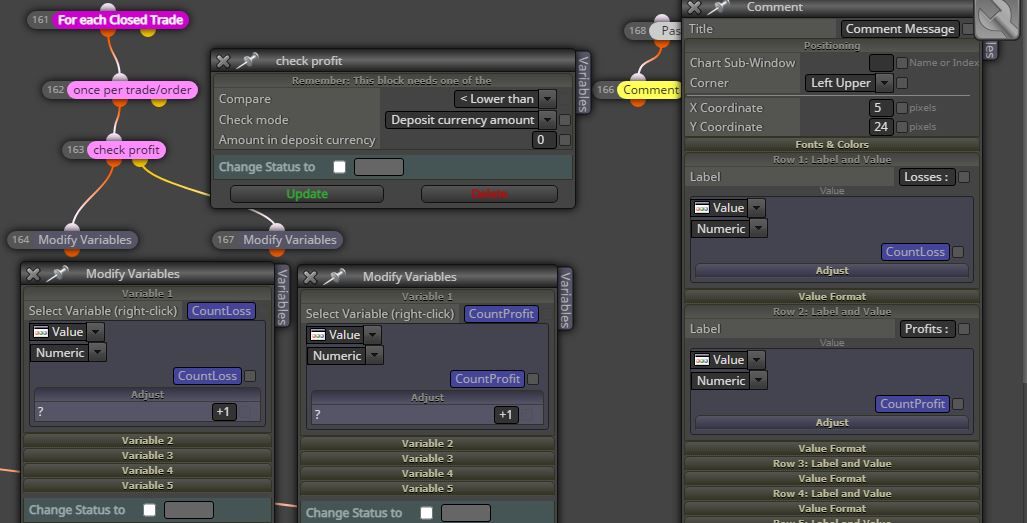
Task: Click the yellow Comment node 166
Action: (x=648, y=90)
